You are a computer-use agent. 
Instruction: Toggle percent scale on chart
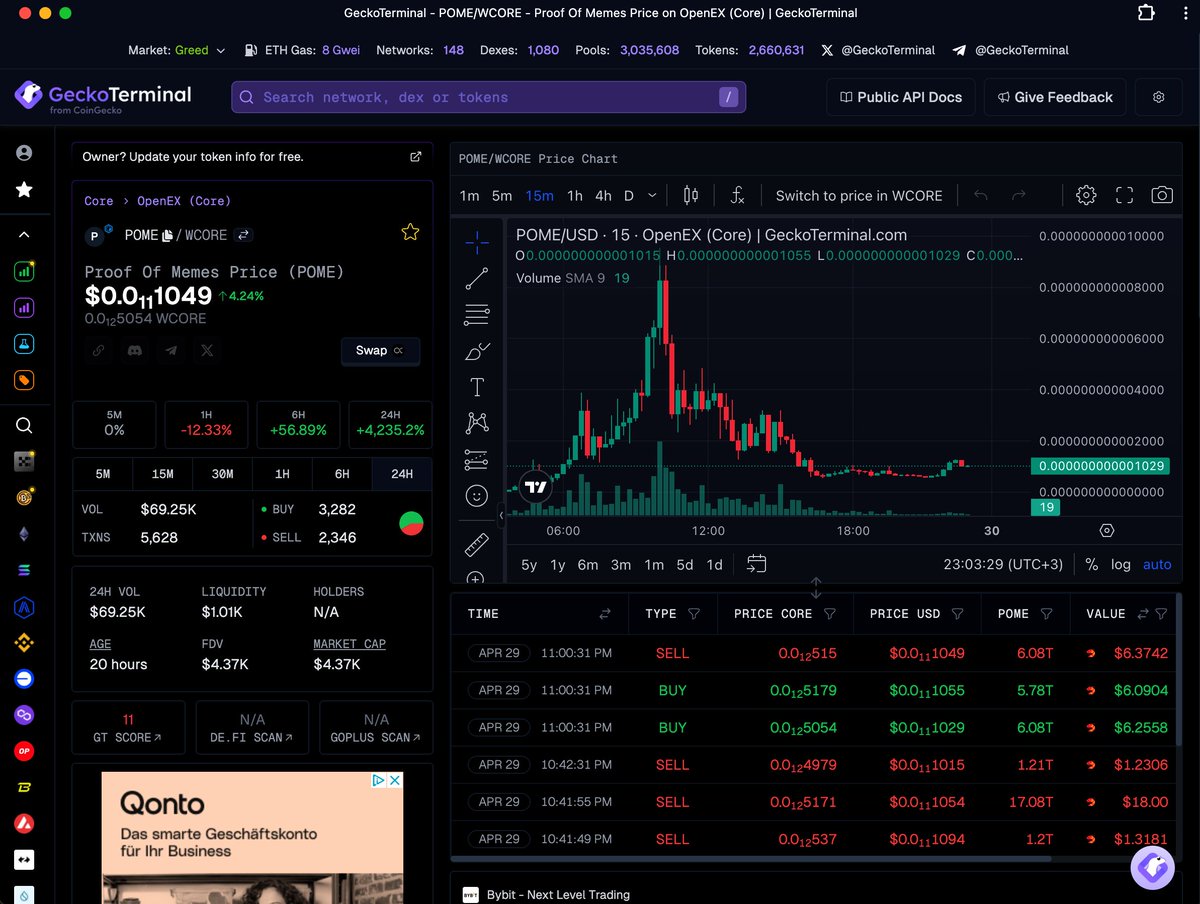(1091, 564)
